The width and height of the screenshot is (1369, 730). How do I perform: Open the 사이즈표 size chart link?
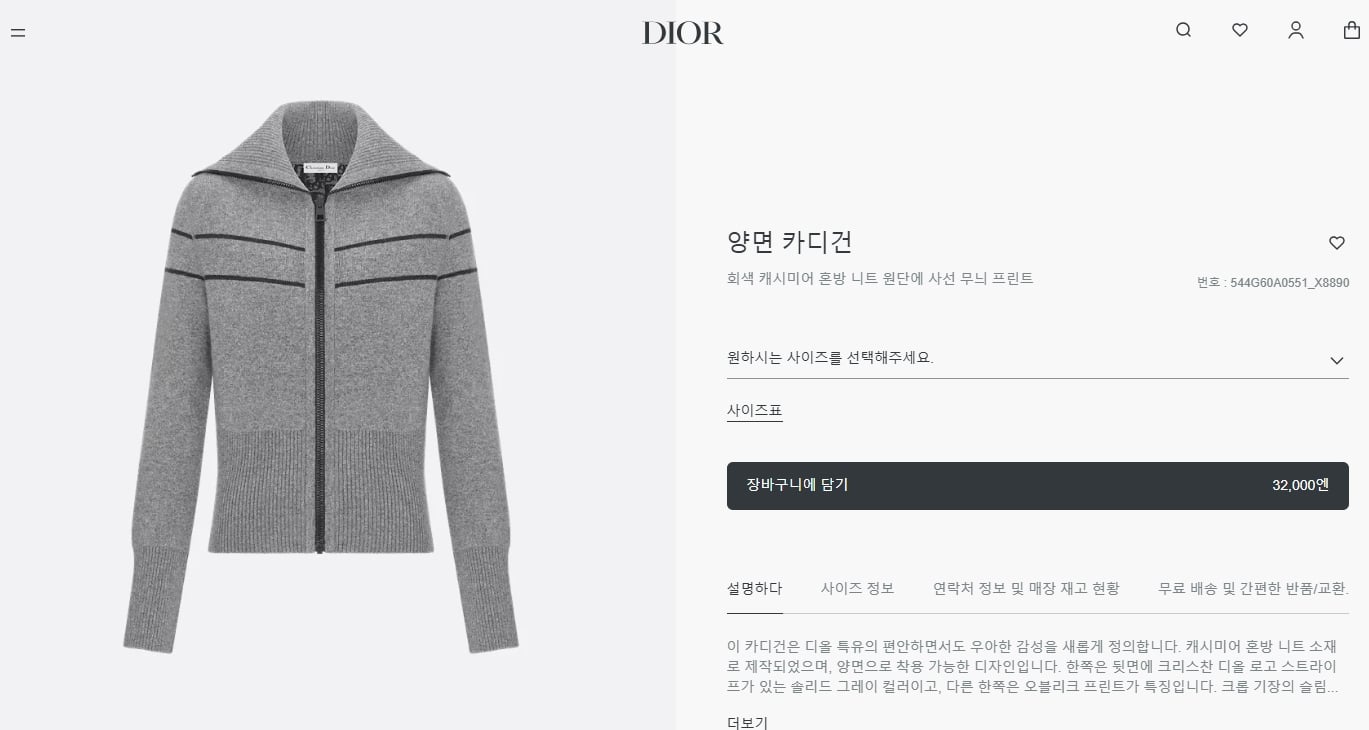pos(754,410)
